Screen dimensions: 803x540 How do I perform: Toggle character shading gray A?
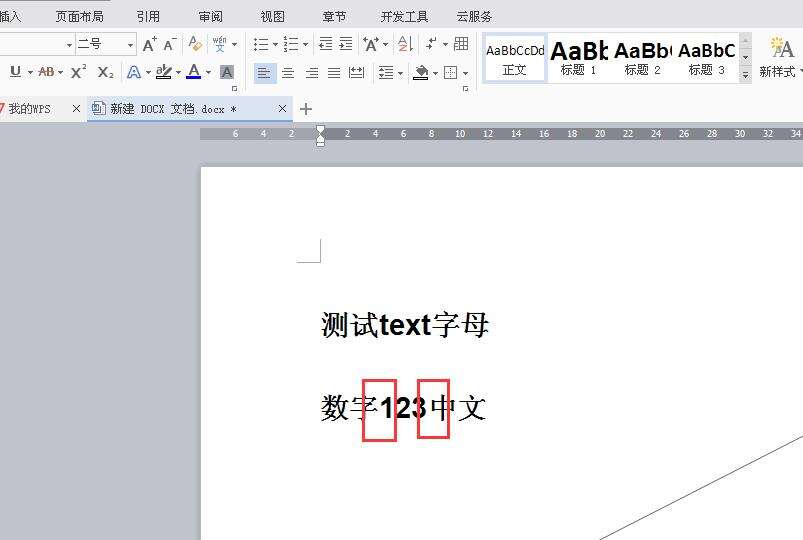[x=227, y=72]
